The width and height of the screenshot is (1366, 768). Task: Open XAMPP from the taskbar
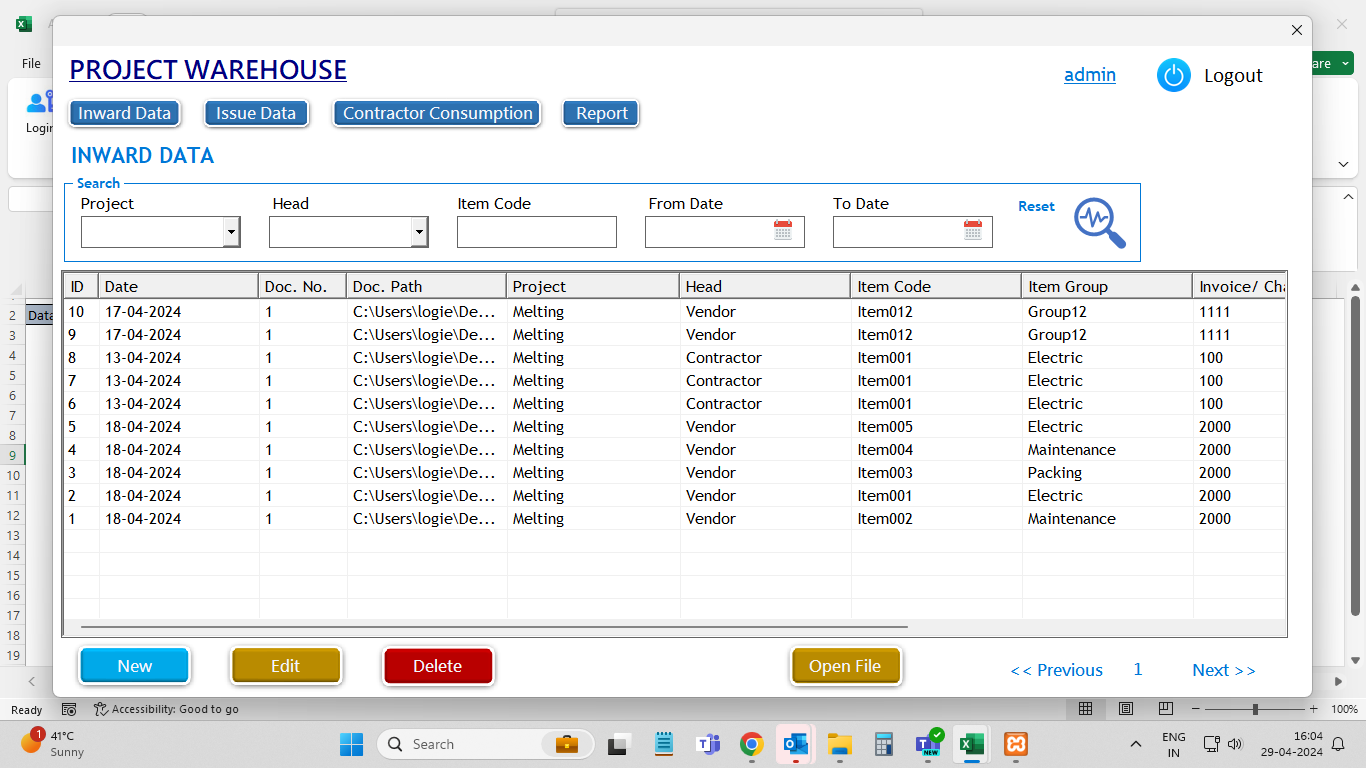(x=1015, y=744)
